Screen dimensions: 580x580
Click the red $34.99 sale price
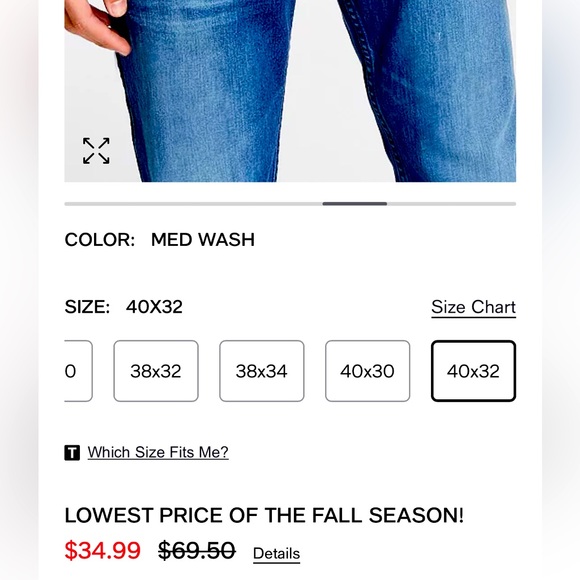(102, 550)
